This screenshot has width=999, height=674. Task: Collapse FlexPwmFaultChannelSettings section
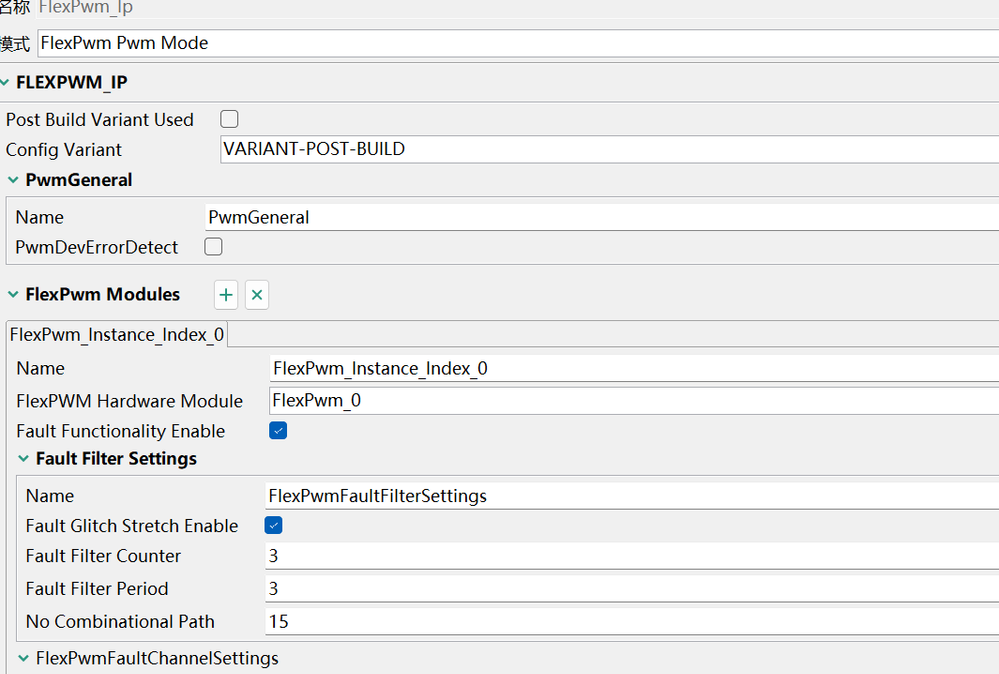[x=24, y=658]
